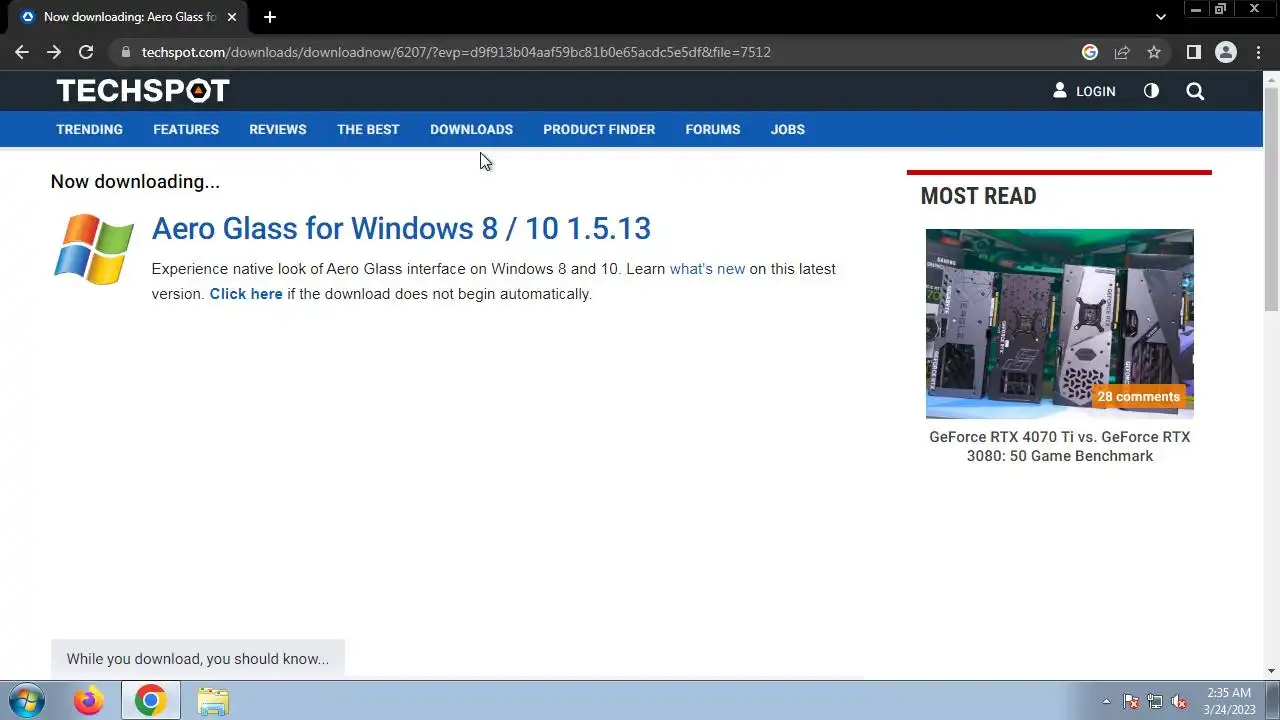Open the LOGIN user account link
Image resolution: width=1280 pixels, height=720 pixels.
click(x=1084, y=91)
